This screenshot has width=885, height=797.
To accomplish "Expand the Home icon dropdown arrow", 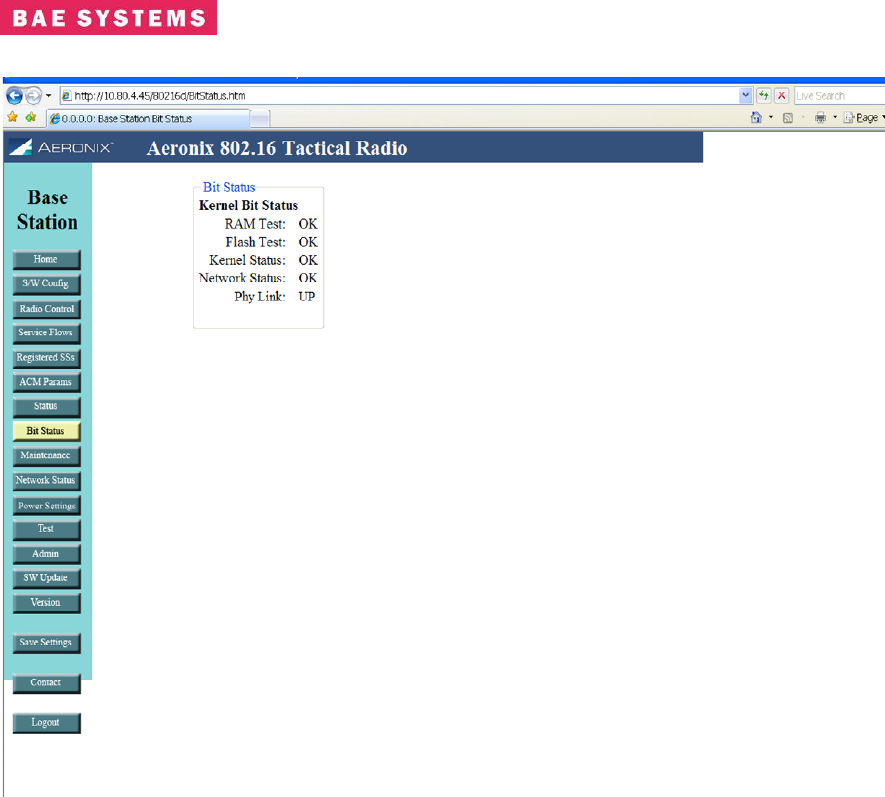I will (x=771, y=117).
